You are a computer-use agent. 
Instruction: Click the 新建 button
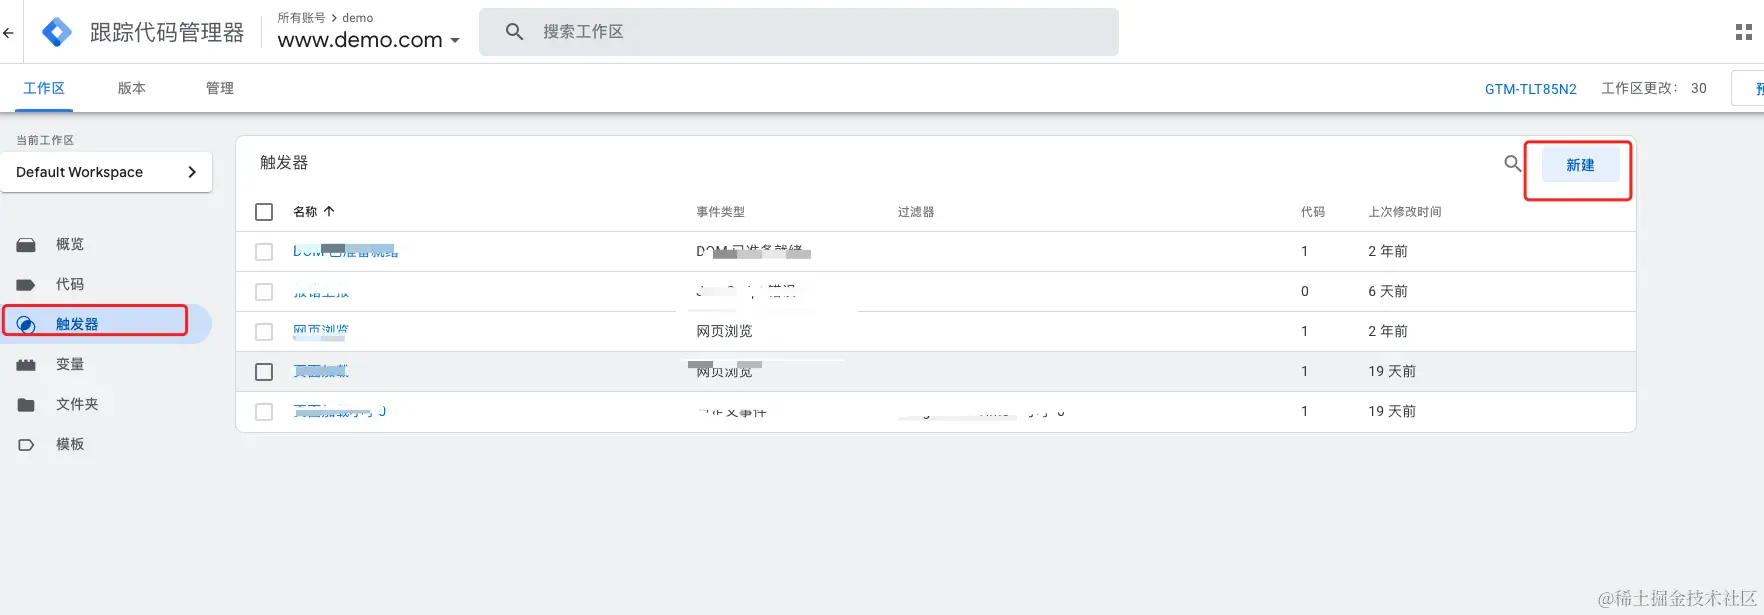1580,165
